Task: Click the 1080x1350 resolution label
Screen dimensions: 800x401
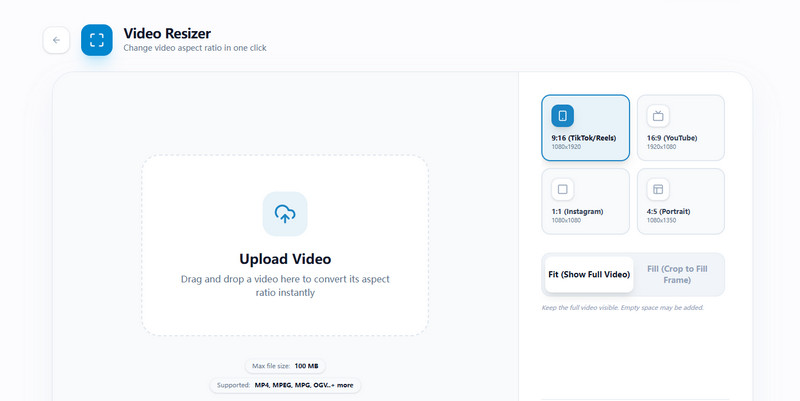Action: coord(661,220)
